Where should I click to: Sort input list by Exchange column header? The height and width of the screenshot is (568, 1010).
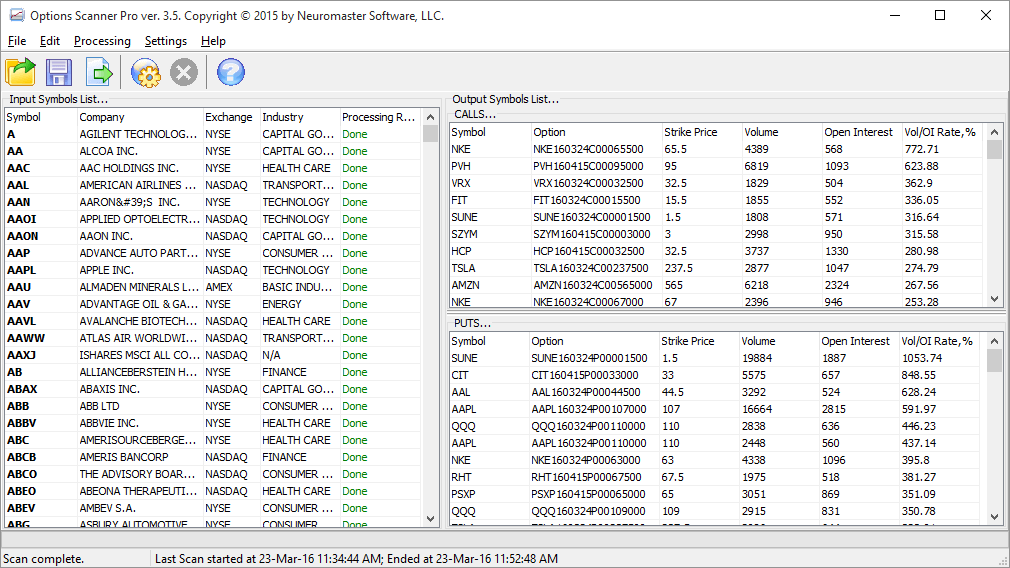[231, 117]
